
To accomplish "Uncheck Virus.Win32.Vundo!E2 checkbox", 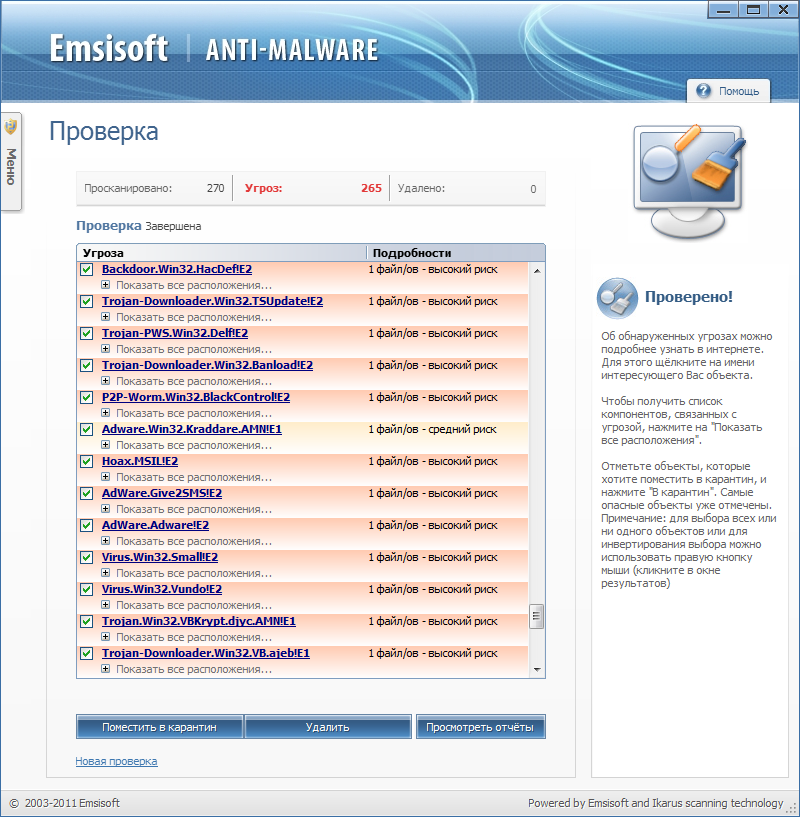I will pos(87,589).
